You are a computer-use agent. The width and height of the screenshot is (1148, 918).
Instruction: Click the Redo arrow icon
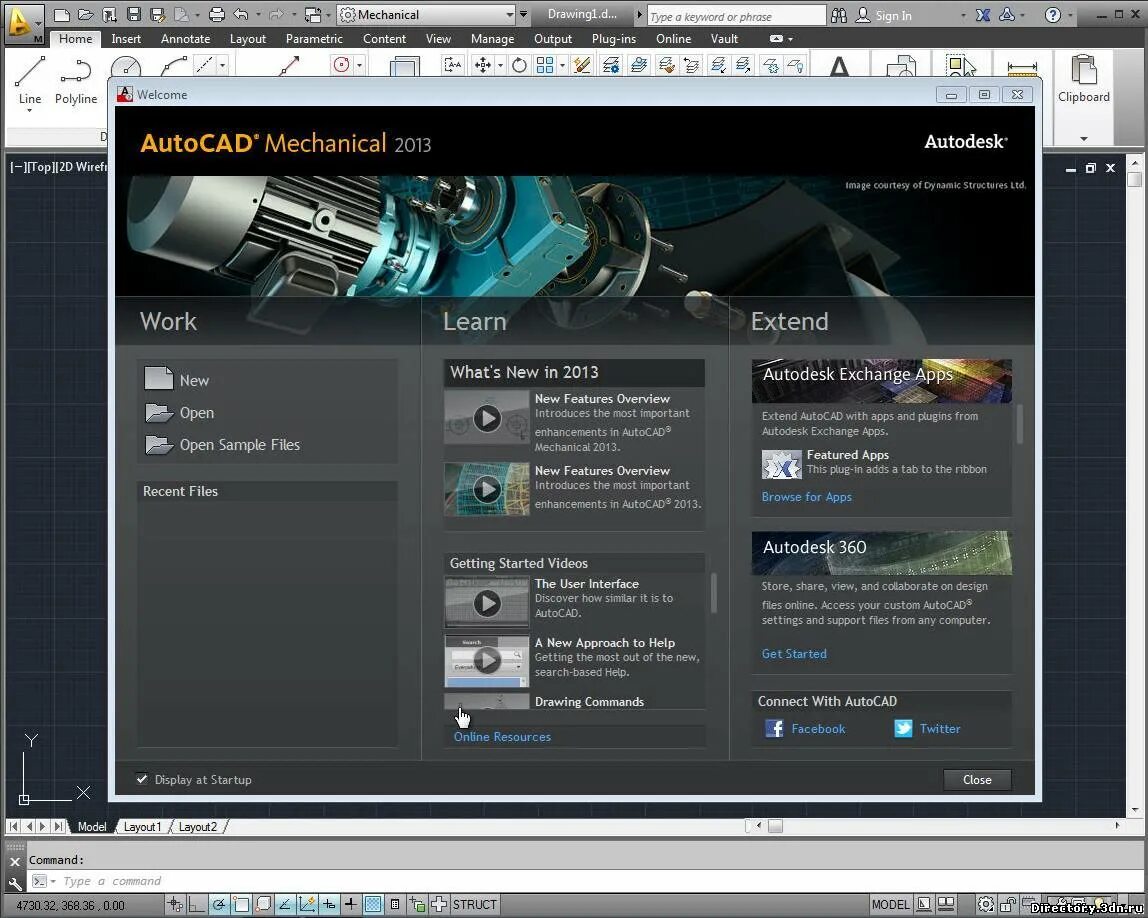pos(276,15)
